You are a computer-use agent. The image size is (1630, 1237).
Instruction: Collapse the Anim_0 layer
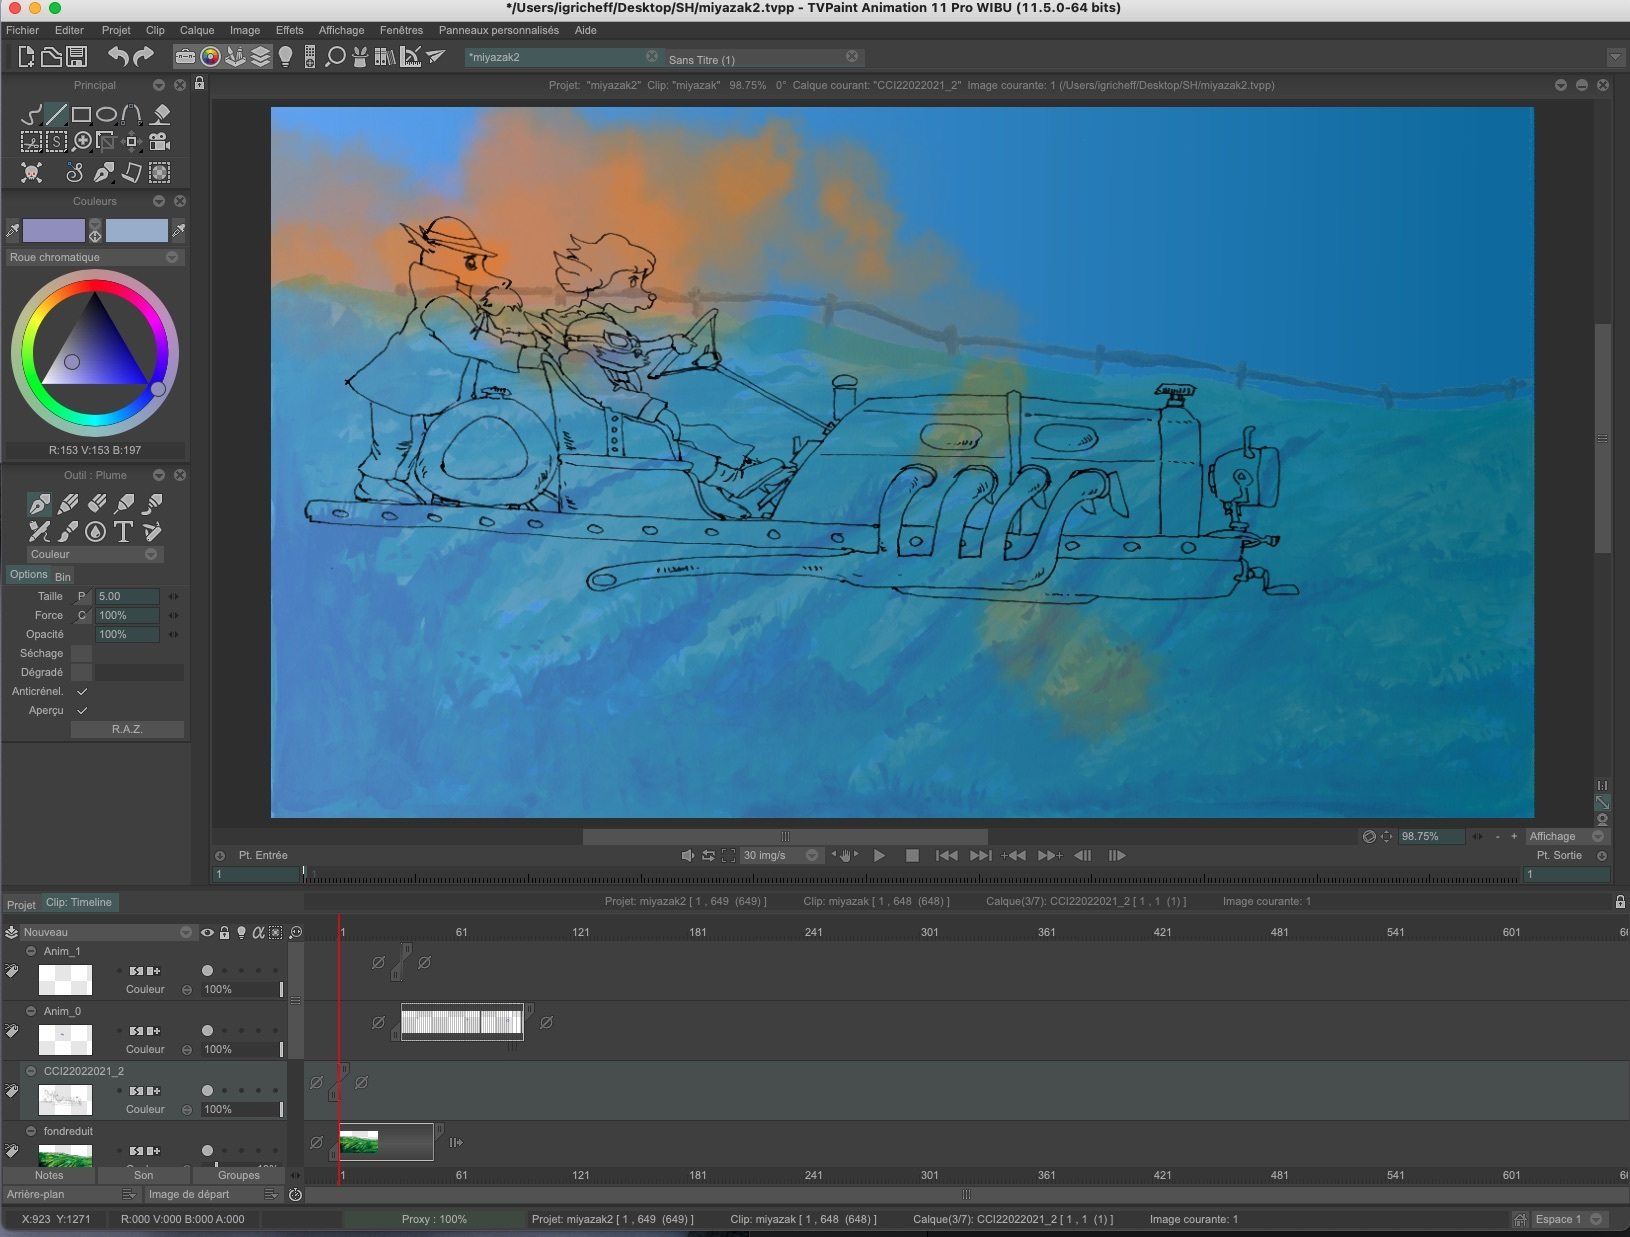(x=31, y=1011)
